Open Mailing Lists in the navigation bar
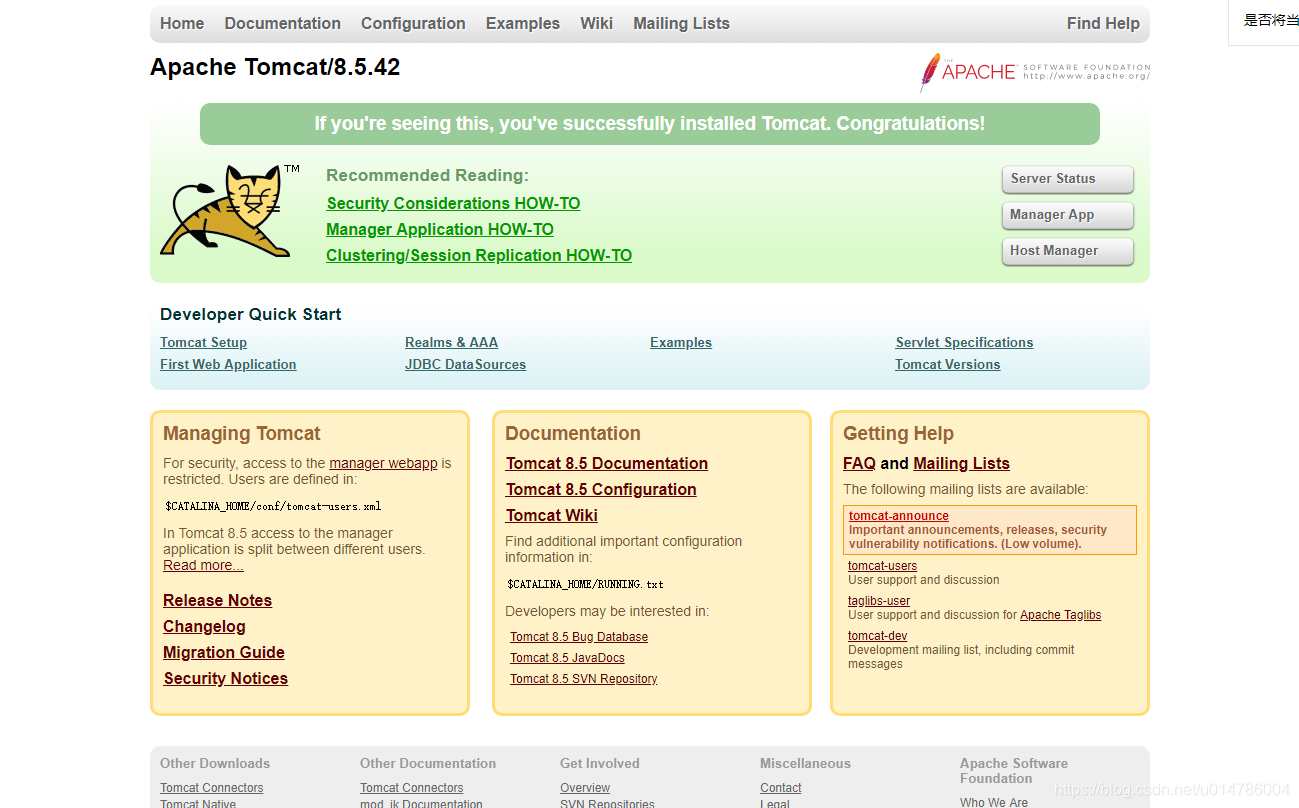 (681, 23)
